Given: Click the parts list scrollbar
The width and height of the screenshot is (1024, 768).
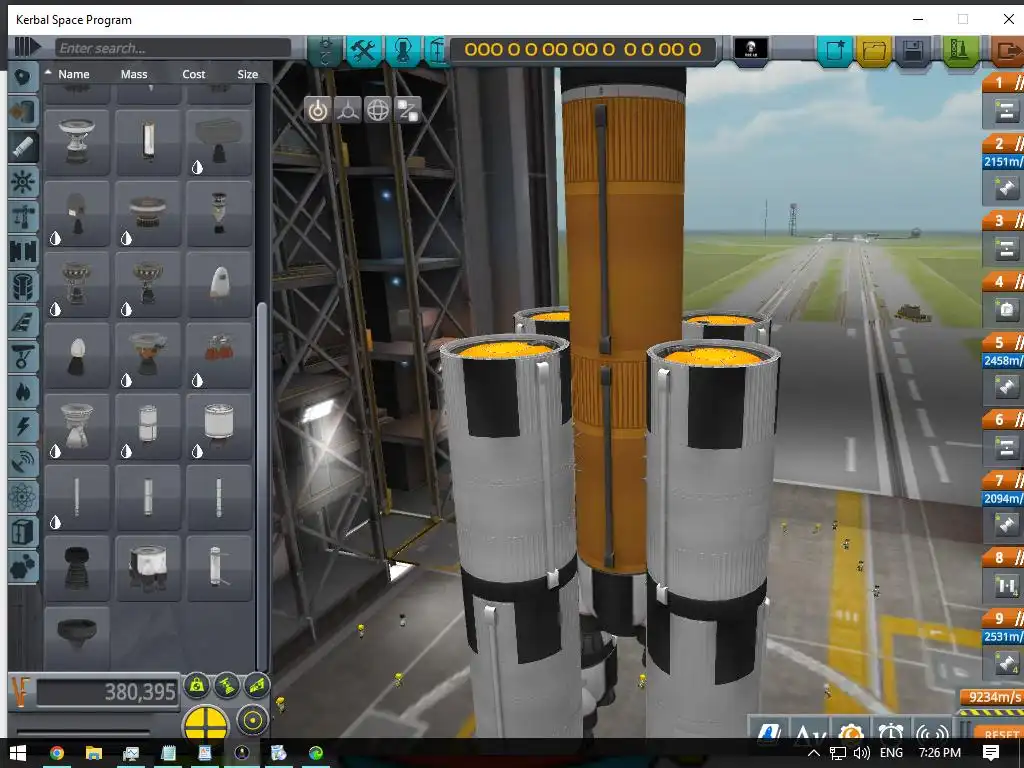Looking at the screenshot, I should [x=262, y=487].
